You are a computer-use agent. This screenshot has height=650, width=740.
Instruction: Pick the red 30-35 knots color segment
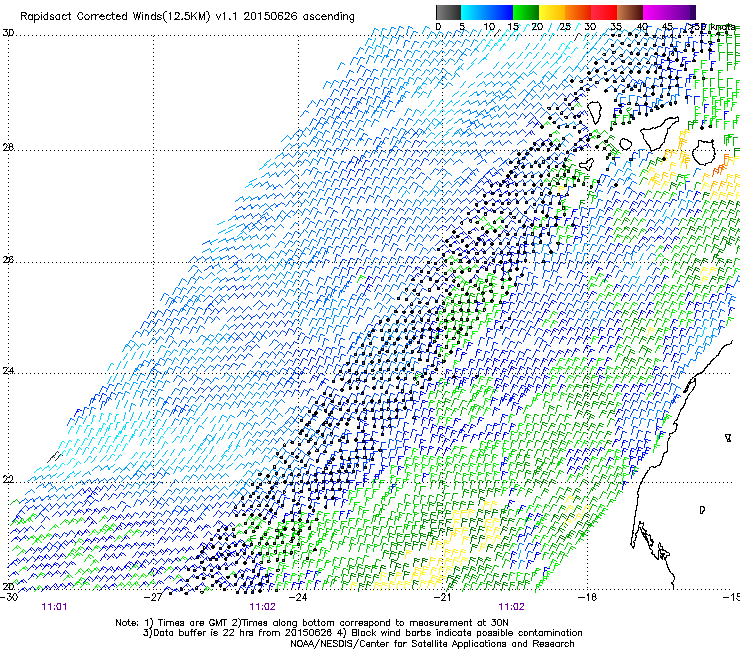click(604, 12)
